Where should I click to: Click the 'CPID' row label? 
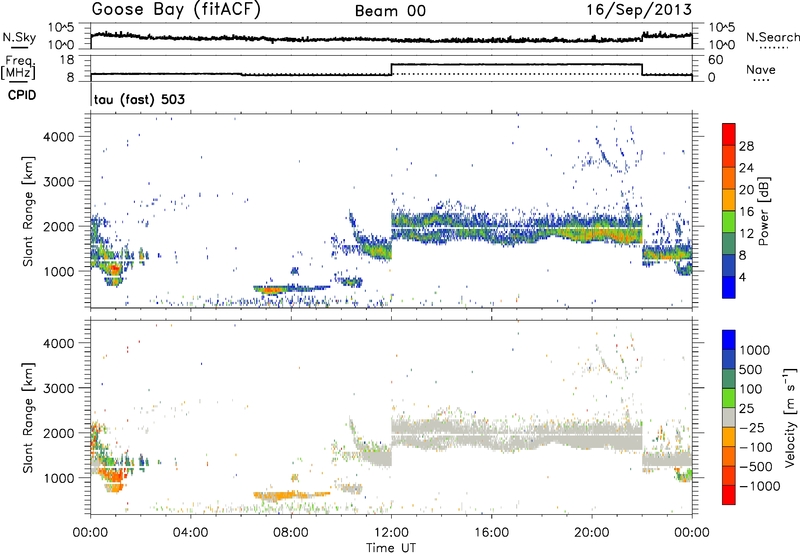[x=21, y=95]
